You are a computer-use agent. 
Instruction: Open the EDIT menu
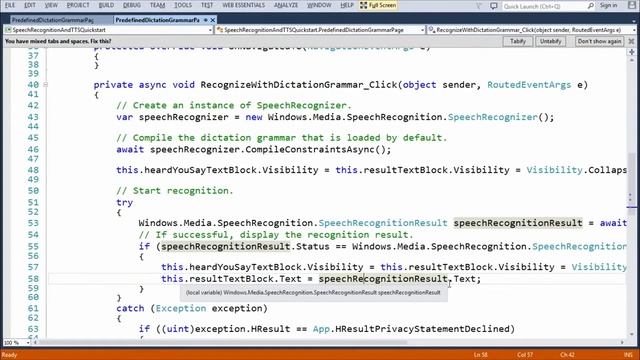[30, 5]
